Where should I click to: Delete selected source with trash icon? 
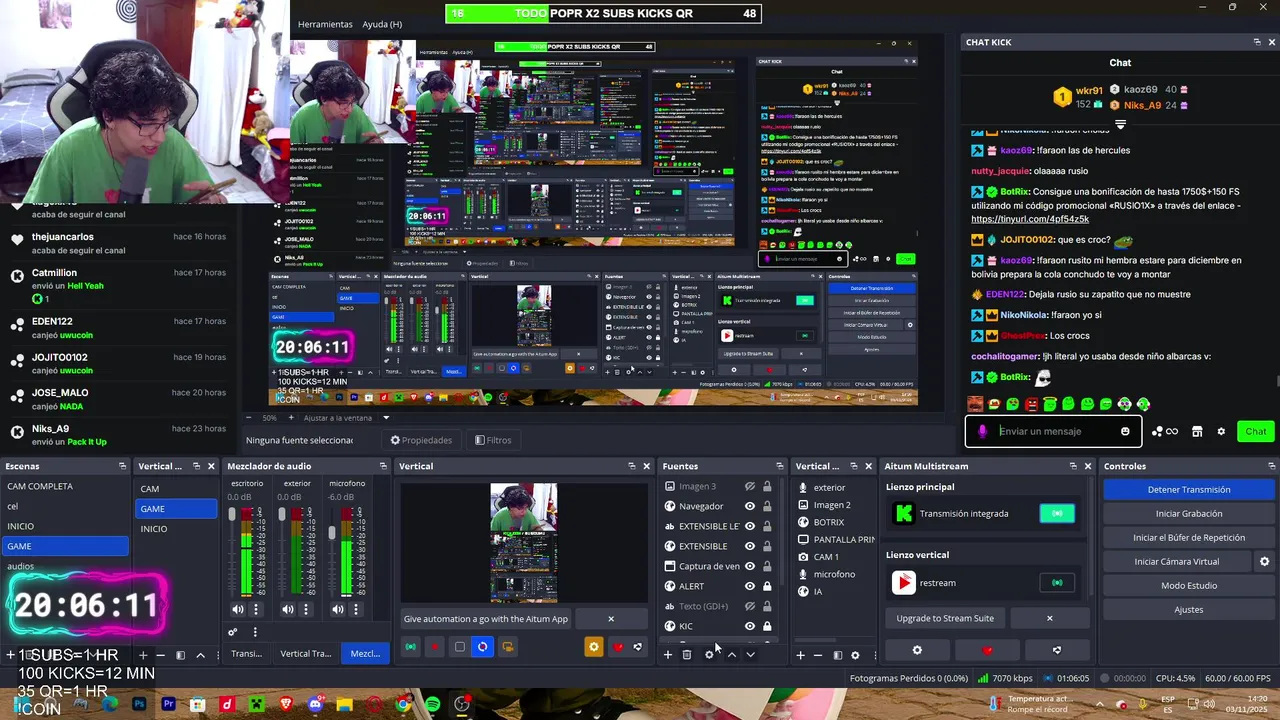pos(687,655)
